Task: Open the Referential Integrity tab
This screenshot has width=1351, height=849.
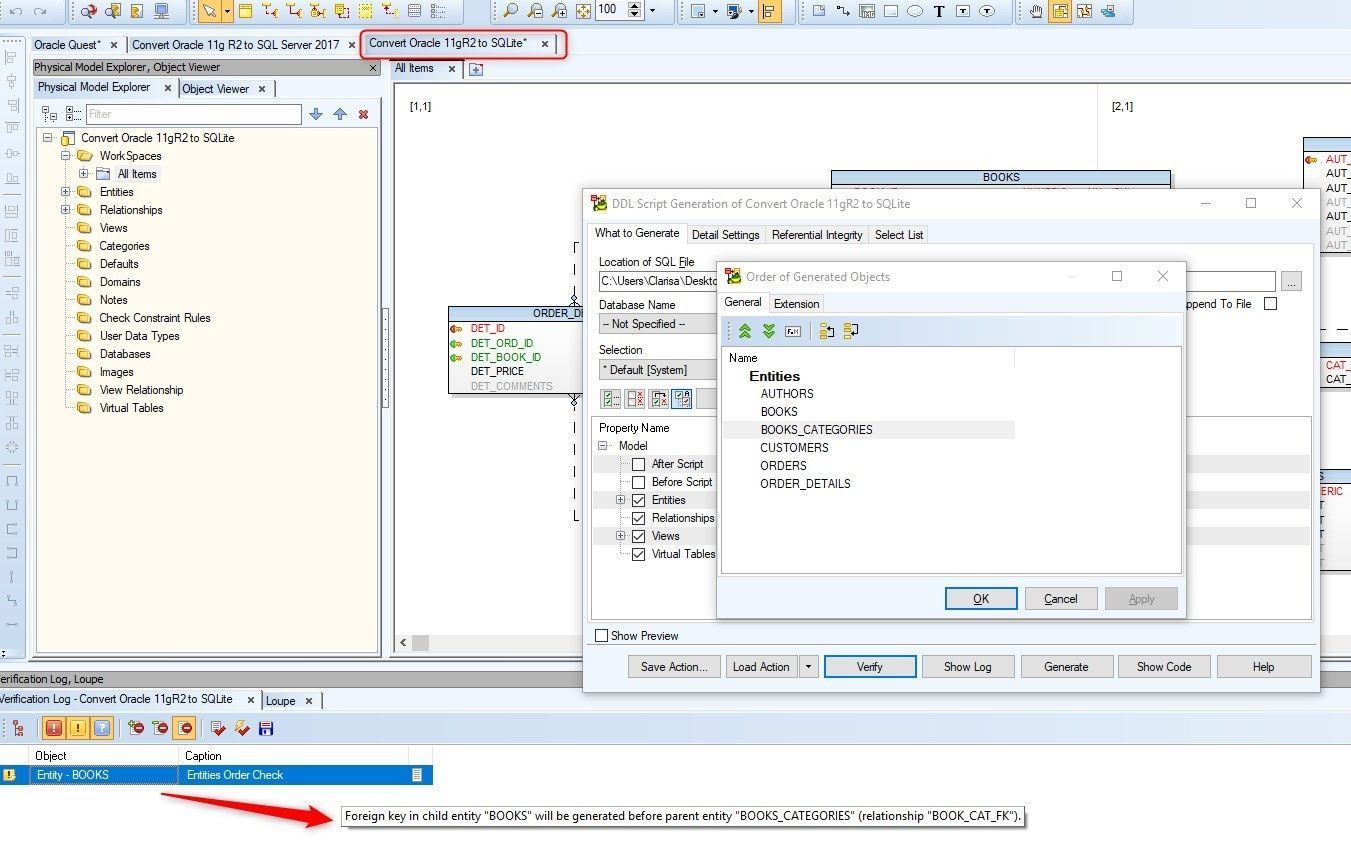Action: pos(817,234)
